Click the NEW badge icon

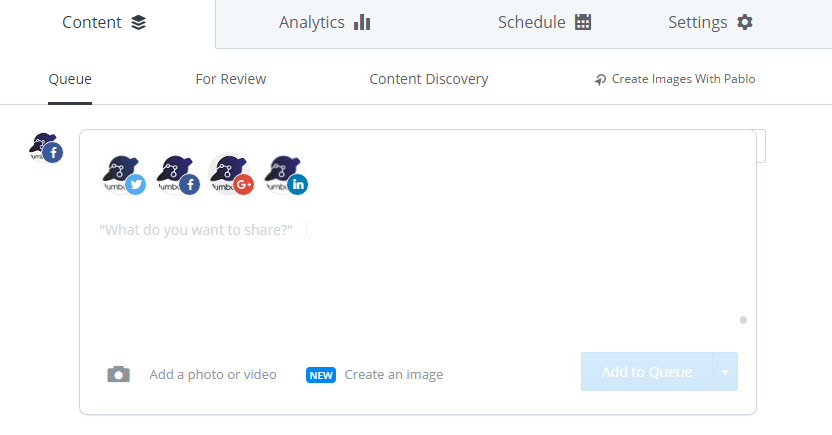click(x=321, y=375)
